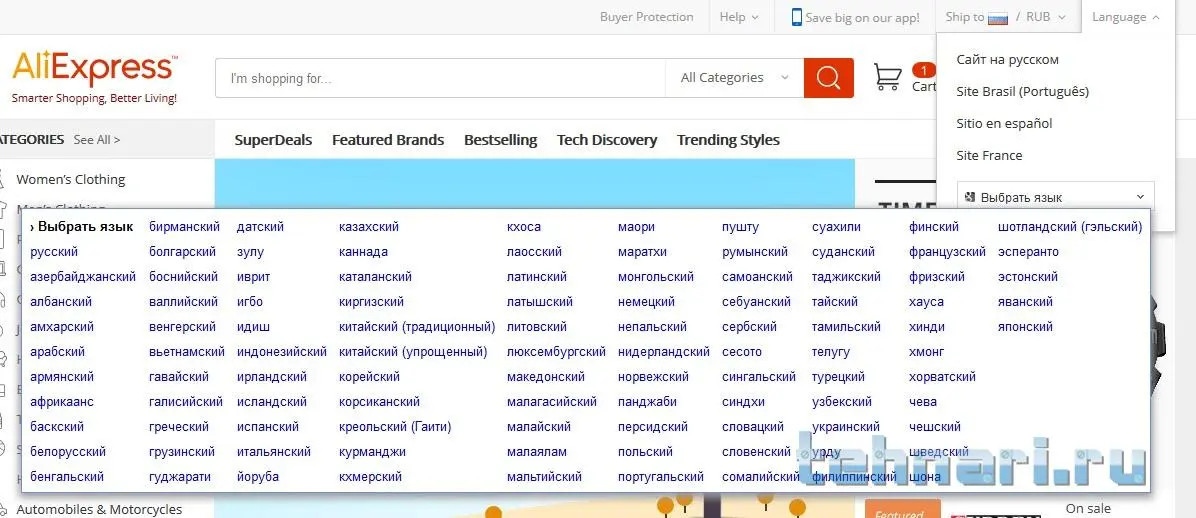Select вьетнамский language
This screenshot has width=1196, height=518.
(x=187, y=352)
